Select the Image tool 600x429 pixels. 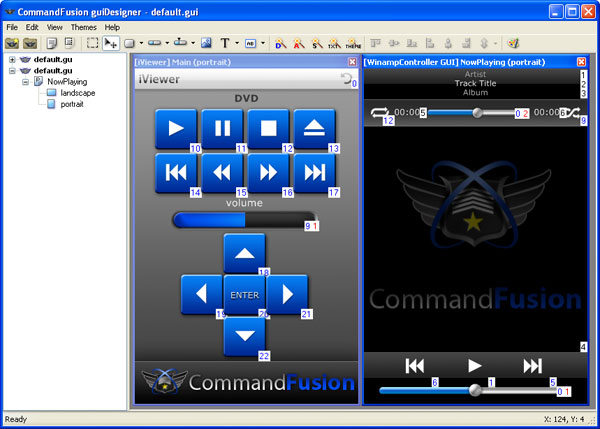click(x=206, y=43)
